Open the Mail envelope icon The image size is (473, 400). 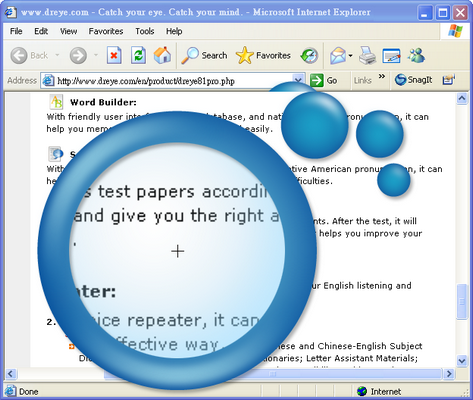338,55
